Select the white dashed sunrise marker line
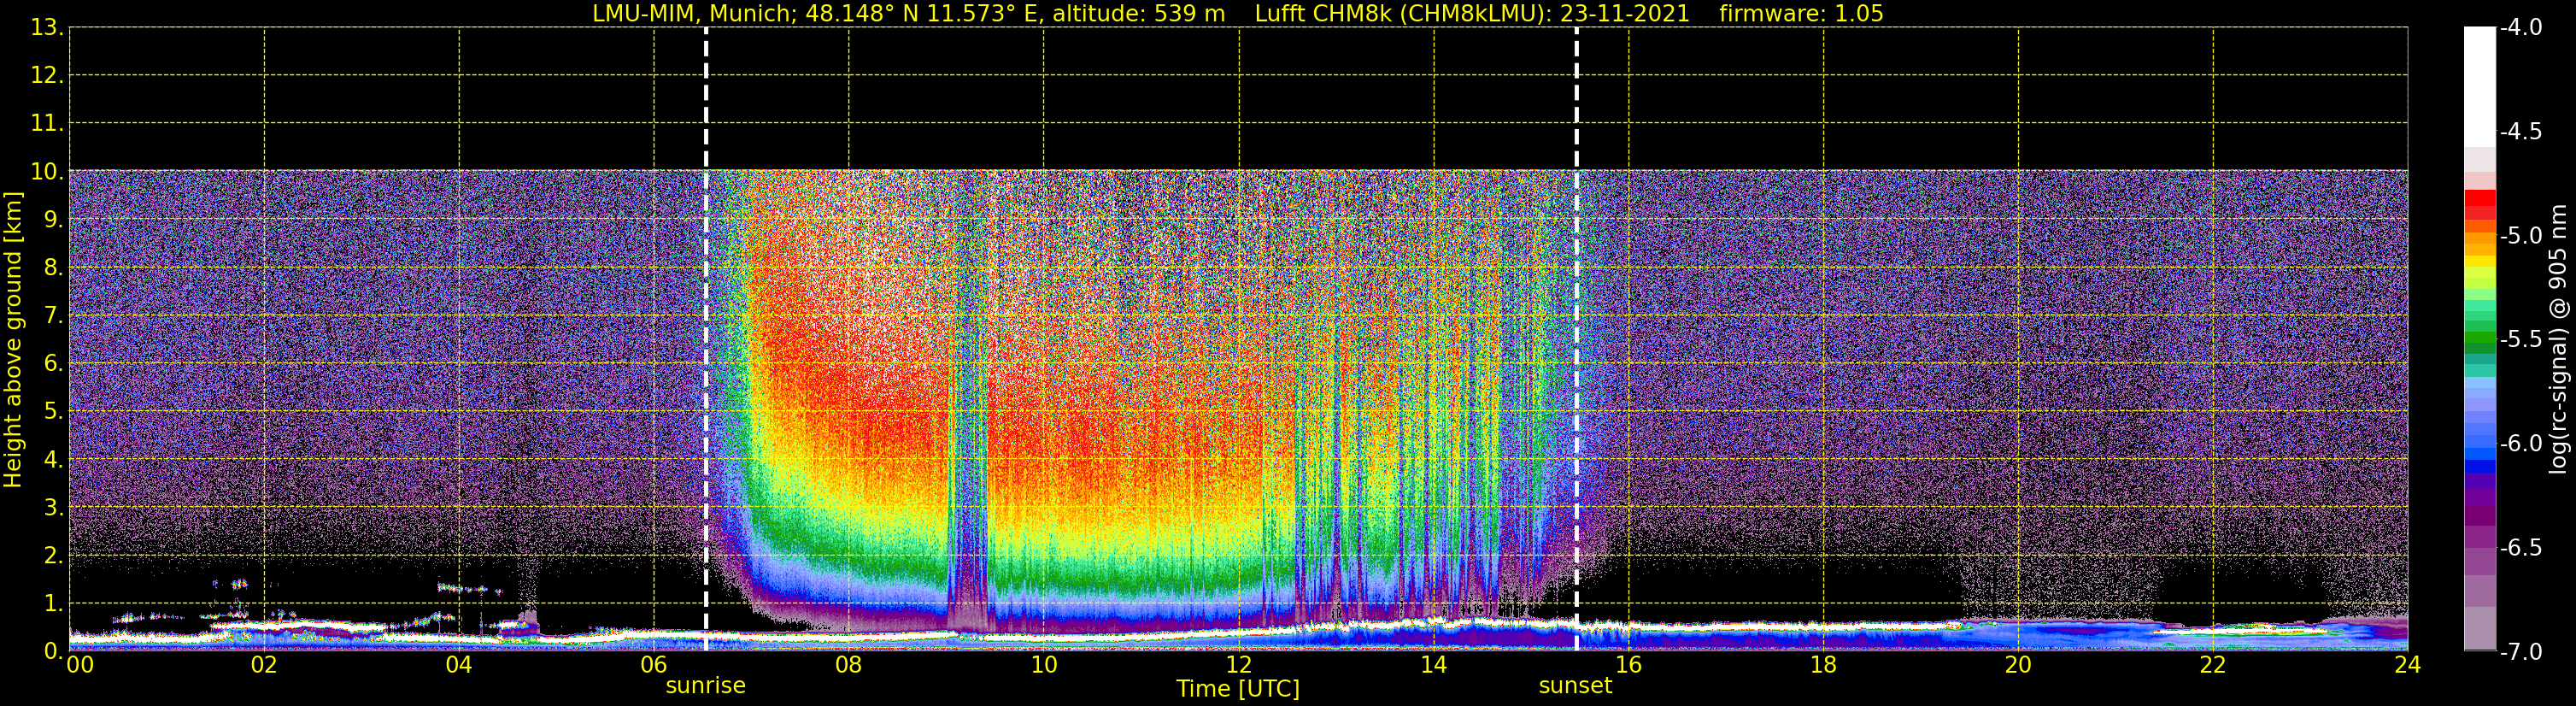The width and height of the screenshot is (2576, 706). (x=706, y=339)
